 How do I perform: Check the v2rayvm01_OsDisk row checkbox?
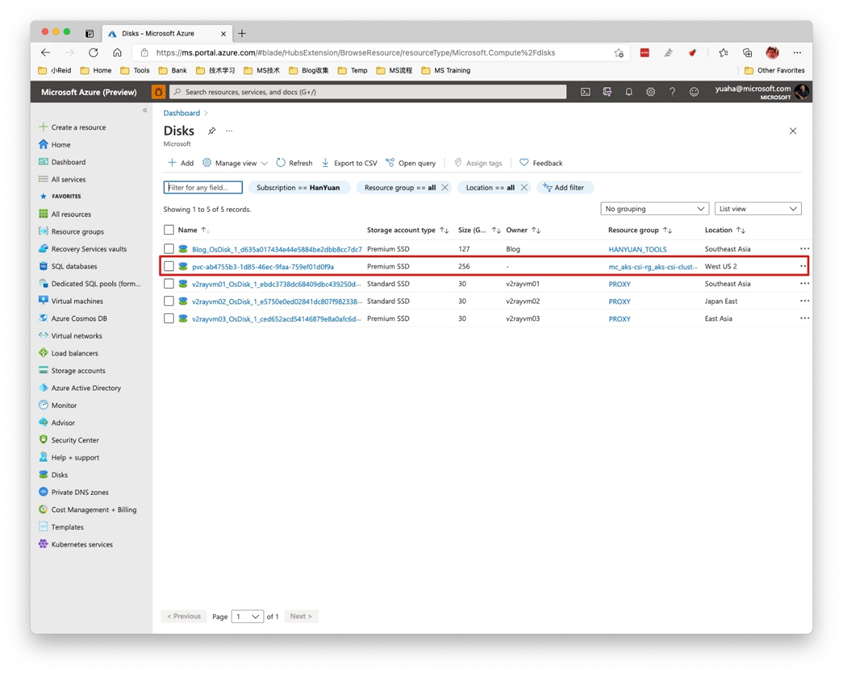click(x=169, y=284)
